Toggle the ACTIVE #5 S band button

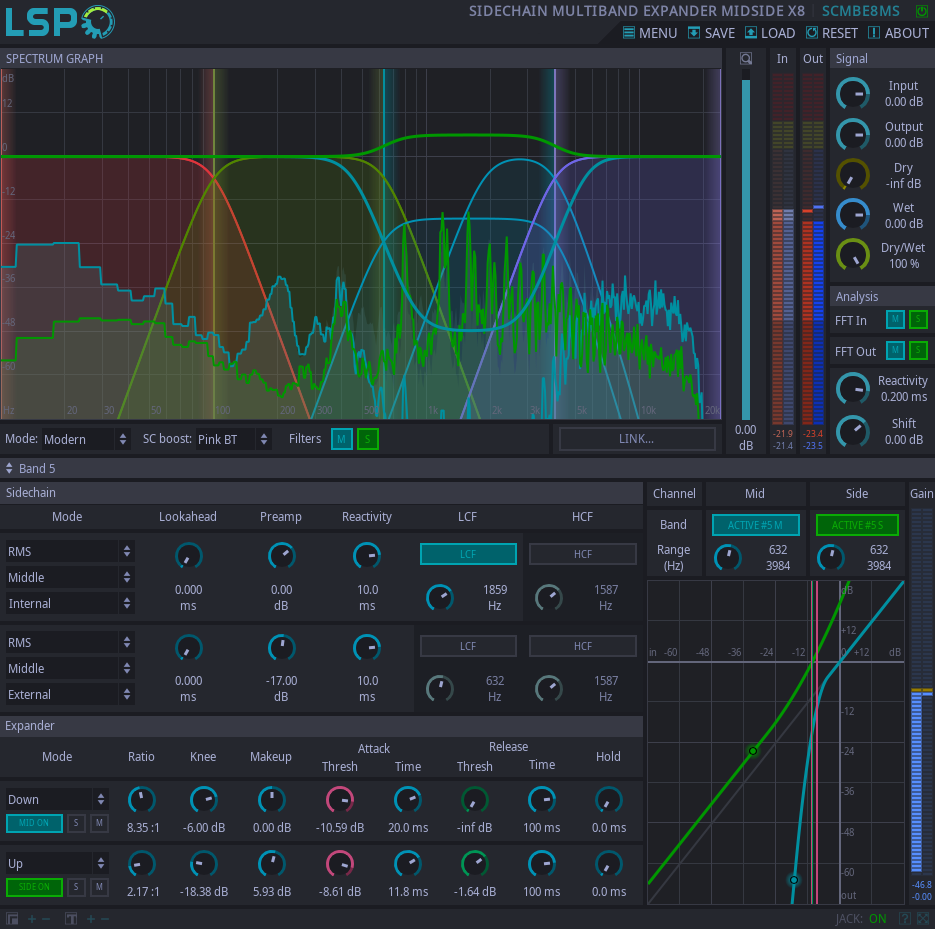tap(857, 525)
